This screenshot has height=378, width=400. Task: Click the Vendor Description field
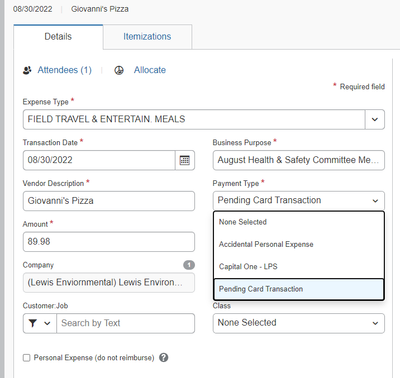(x=109, y=201)
